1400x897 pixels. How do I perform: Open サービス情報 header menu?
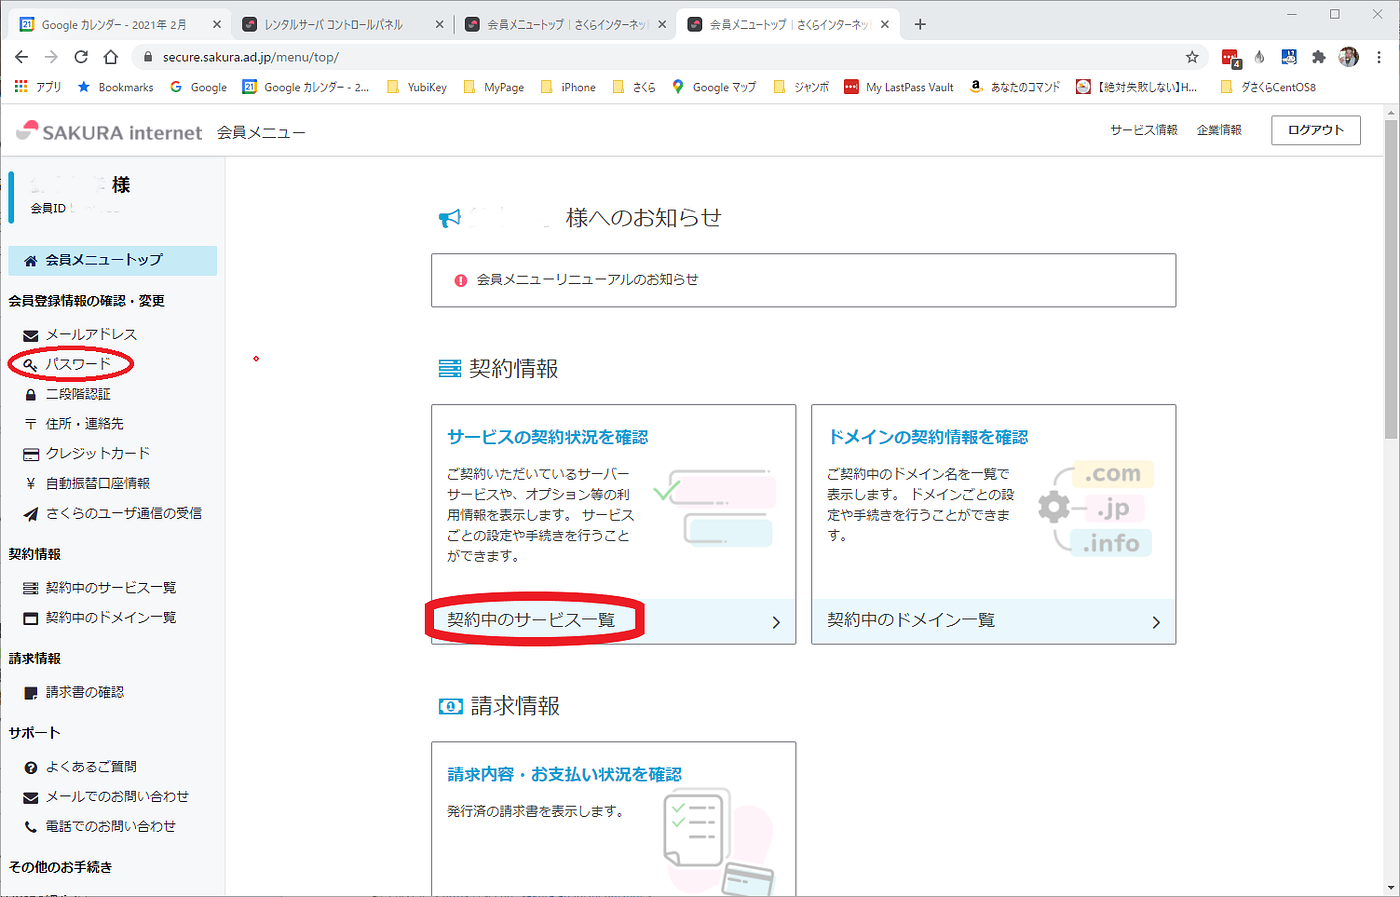pos(1144,130)
